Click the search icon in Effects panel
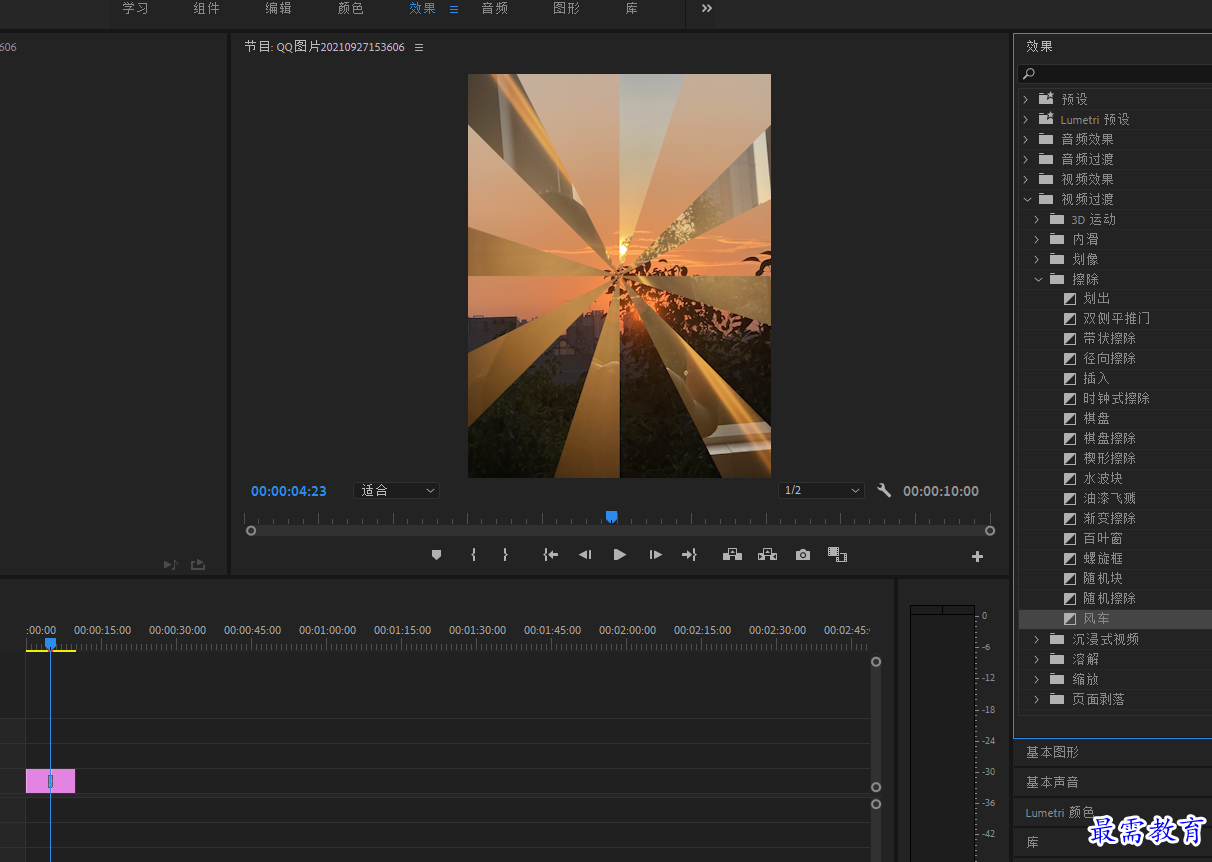 tap(1029, 74)
